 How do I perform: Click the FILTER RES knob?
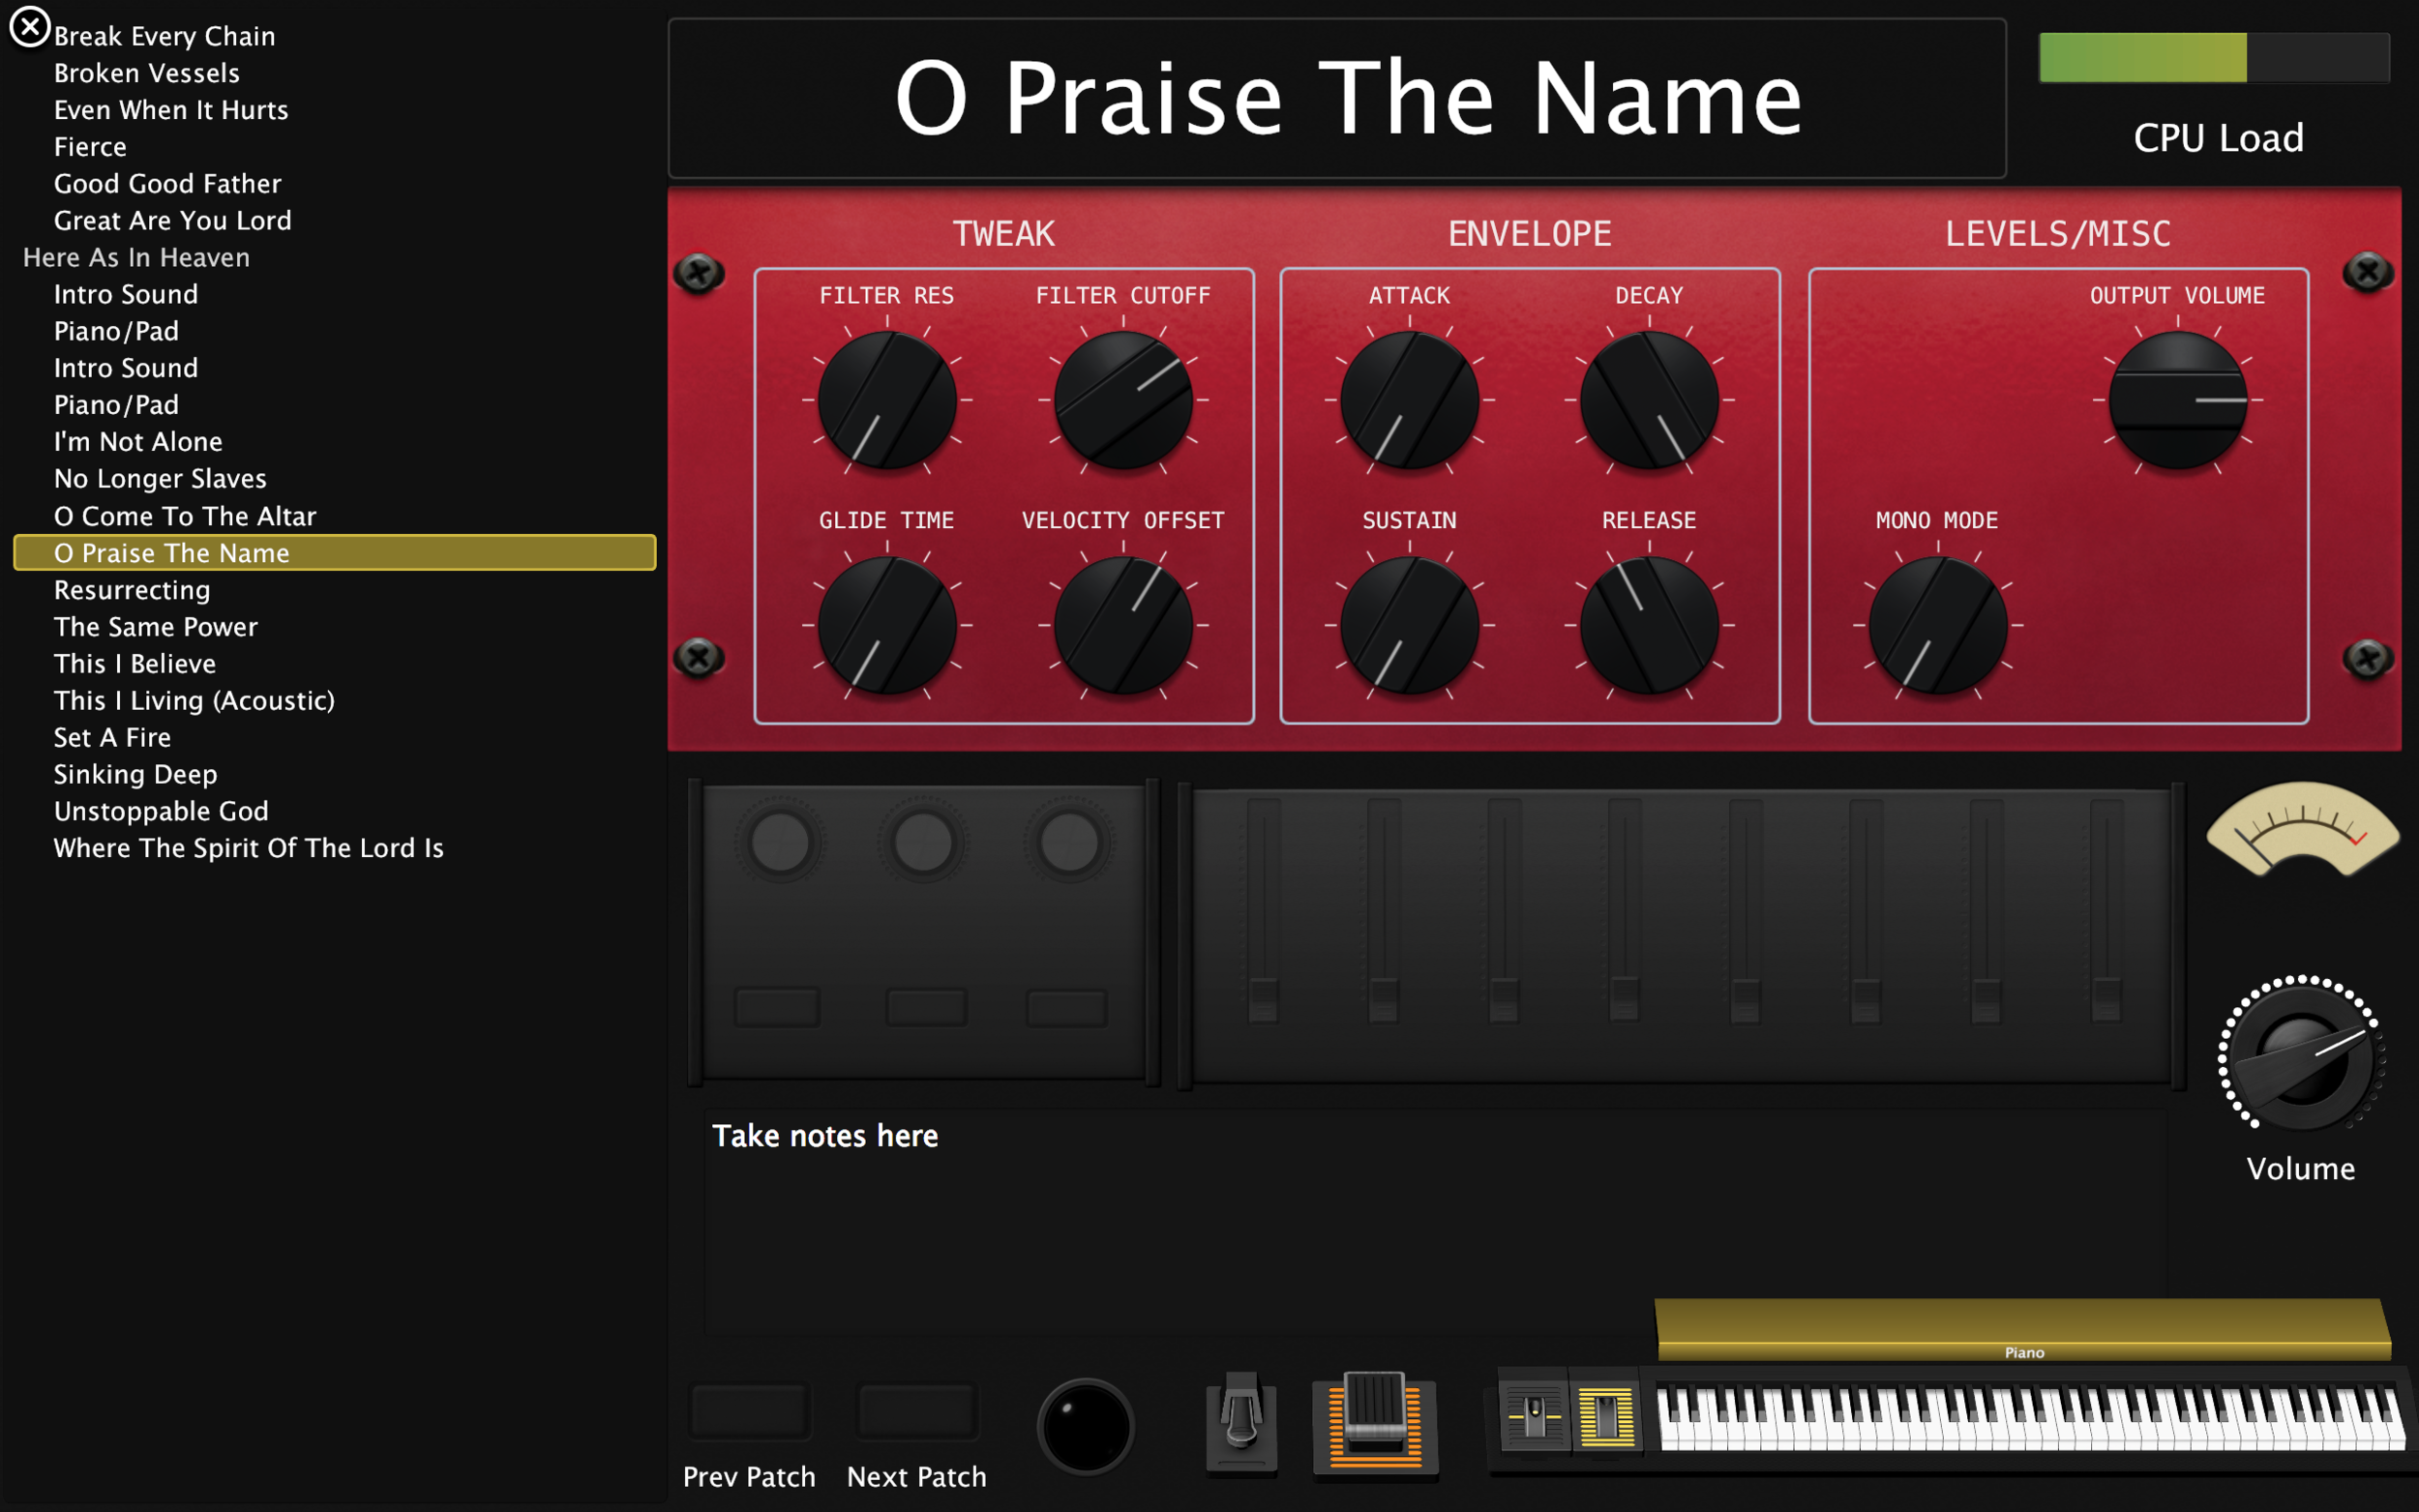(x=887, y=400)
